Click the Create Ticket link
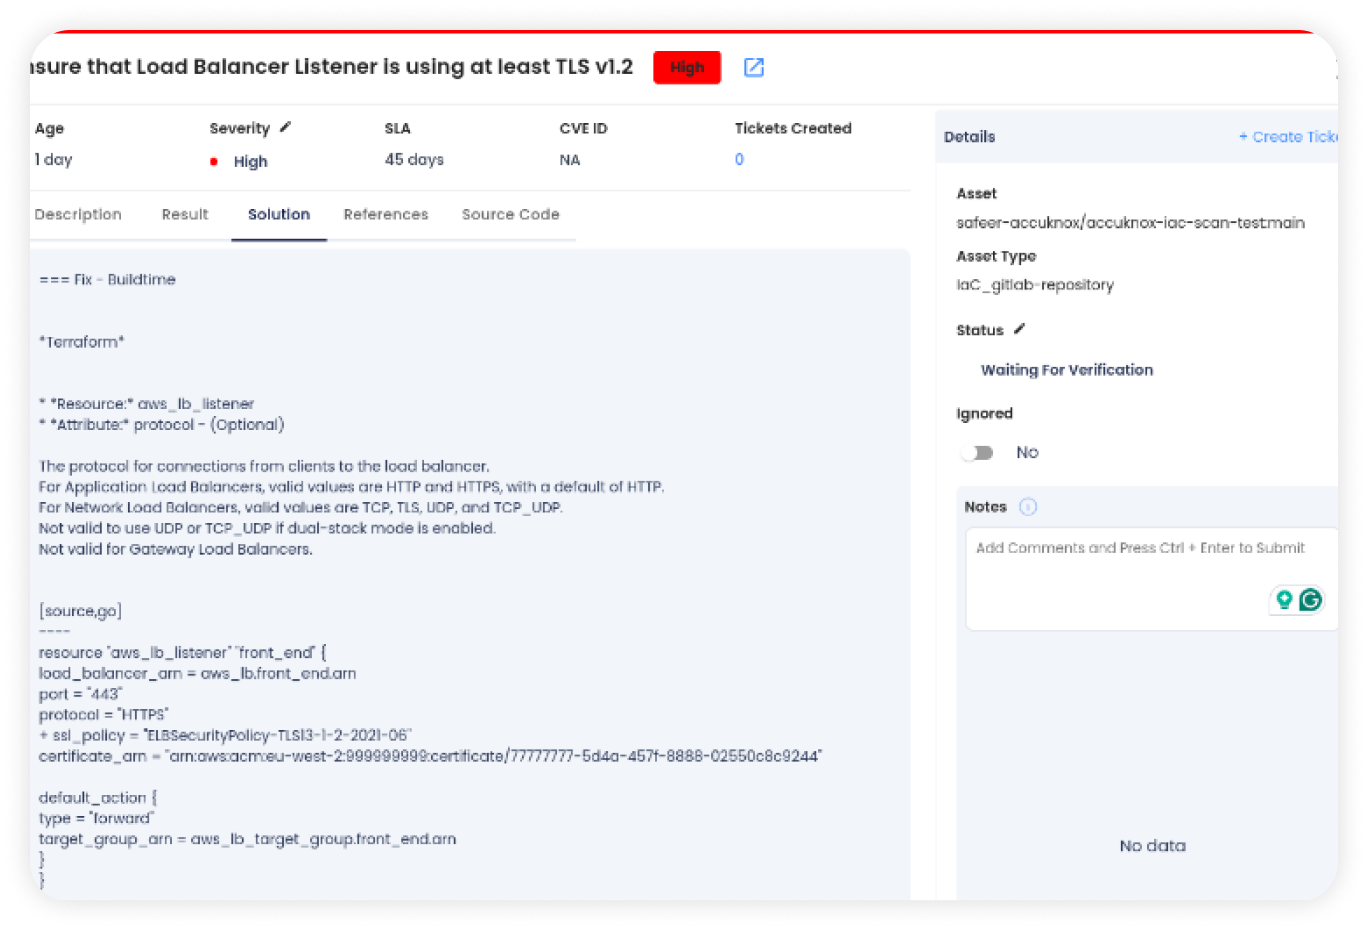Viewport: 1368px width, 932px height. [x=1288, y=137]
